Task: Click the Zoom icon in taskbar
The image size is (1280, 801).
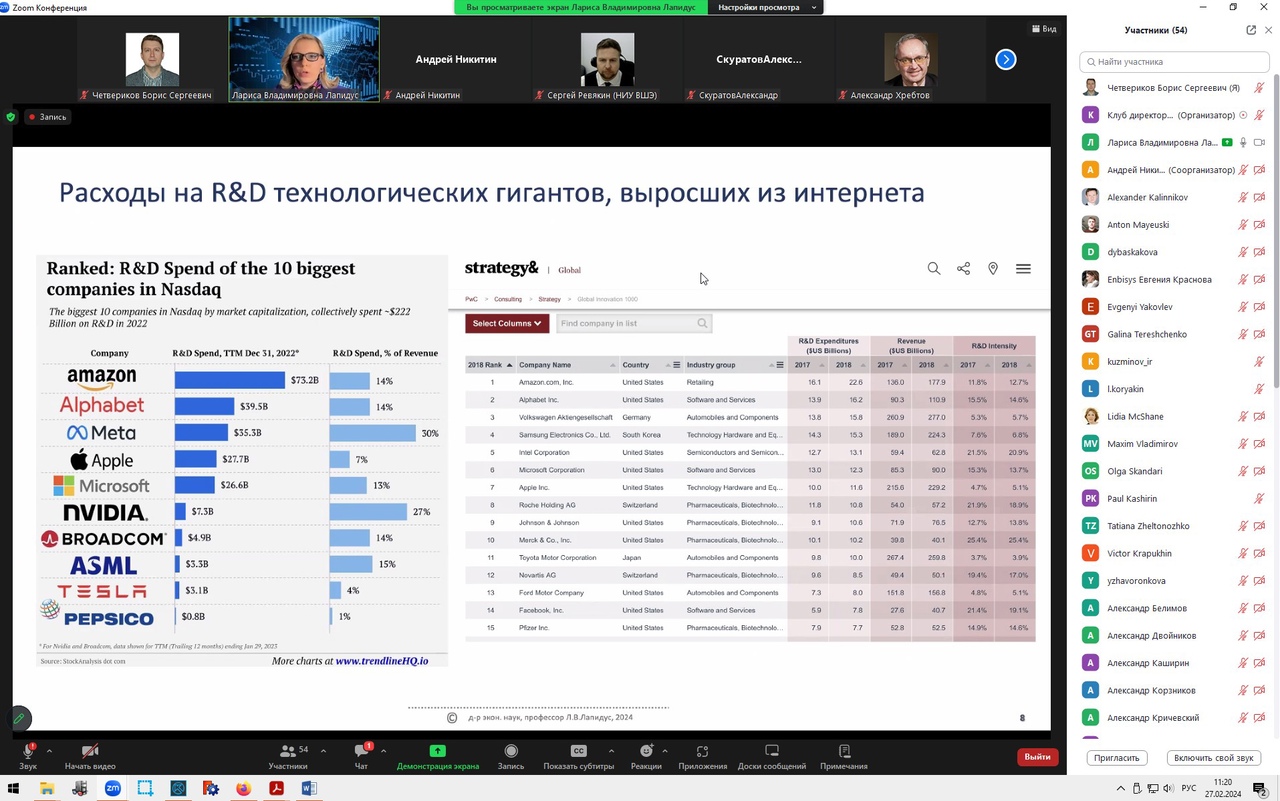Action: [113, 788]
